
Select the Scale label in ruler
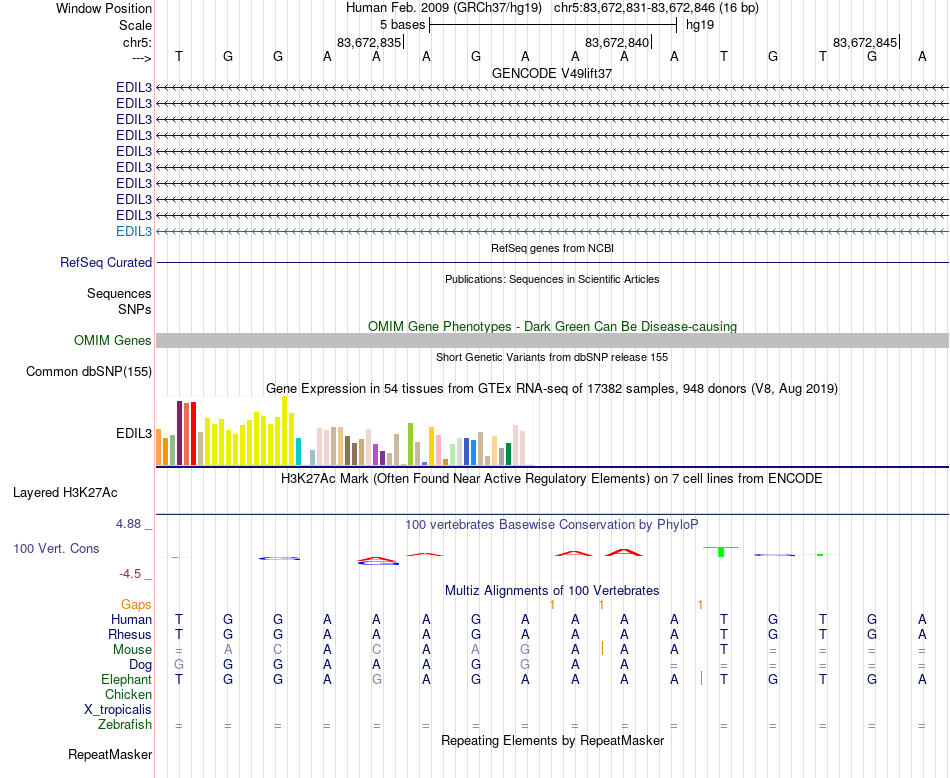click(x=135, y=25)
